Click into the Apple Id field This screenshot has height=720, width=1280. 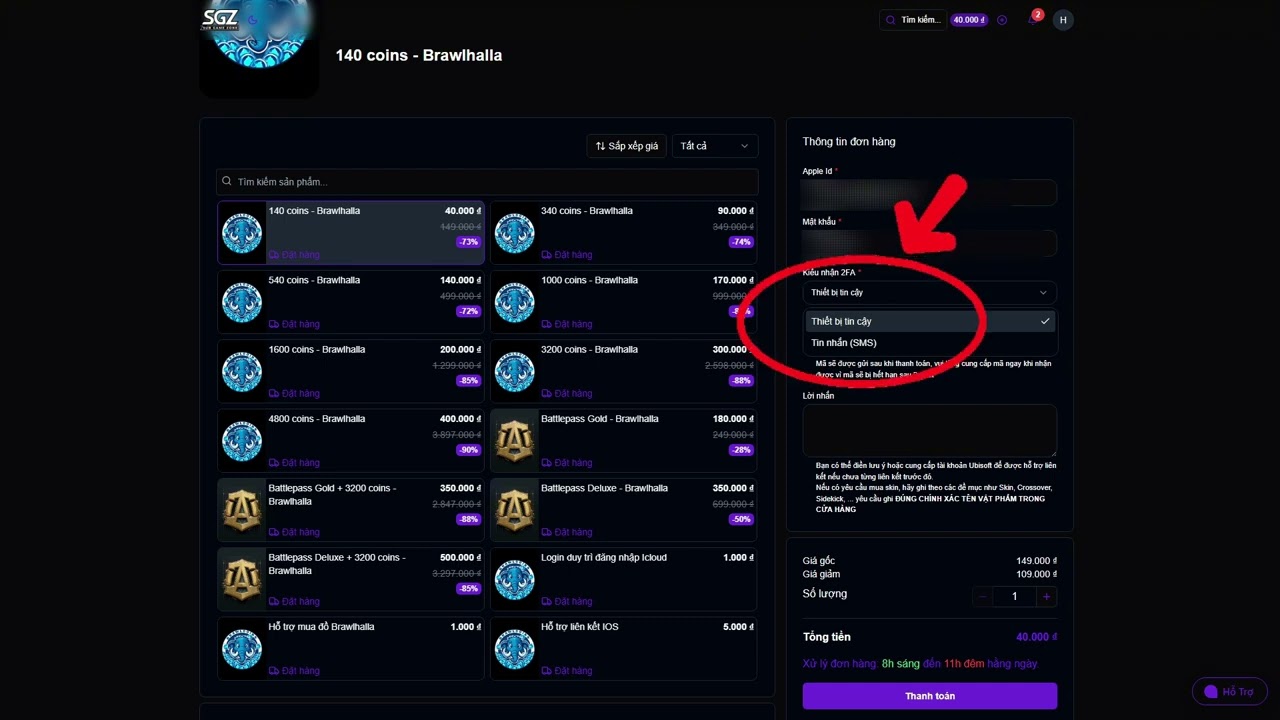[929, 192]
